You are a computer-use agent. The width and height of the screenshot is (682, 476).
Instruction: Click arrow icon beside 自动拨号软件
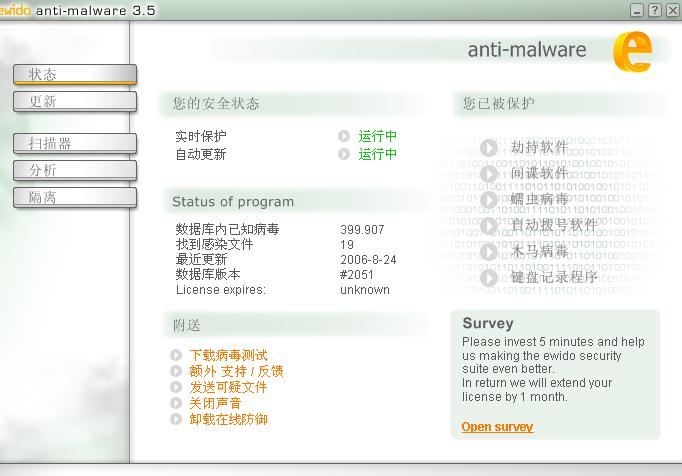click(x=489, y=226)
